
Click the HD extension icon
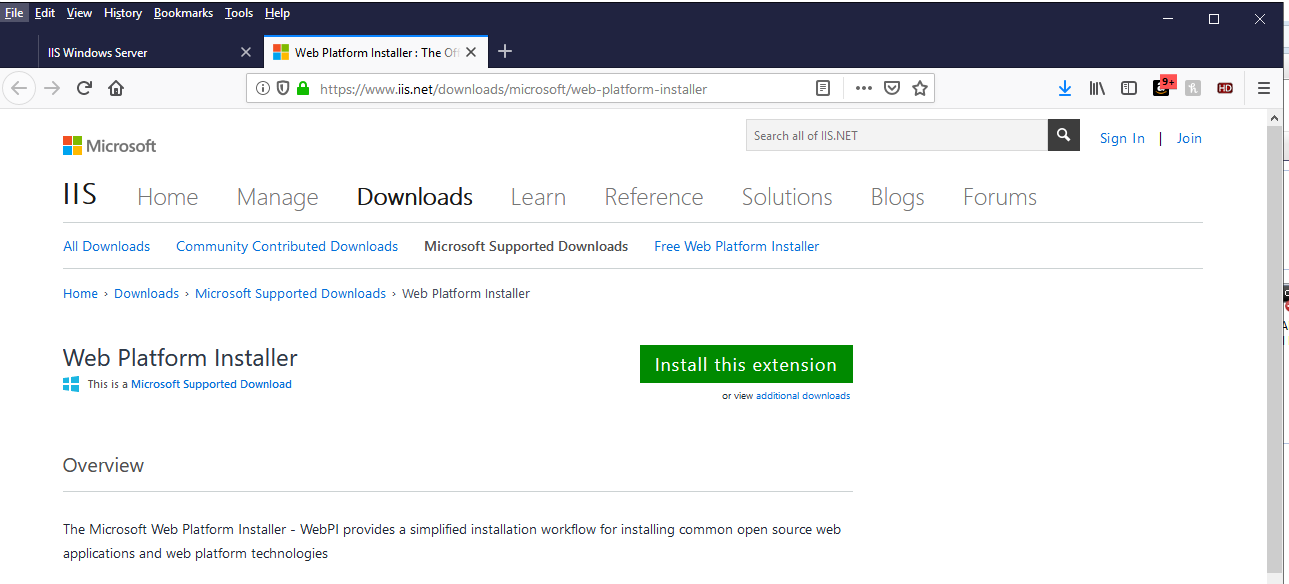(x=1225, y=88)
